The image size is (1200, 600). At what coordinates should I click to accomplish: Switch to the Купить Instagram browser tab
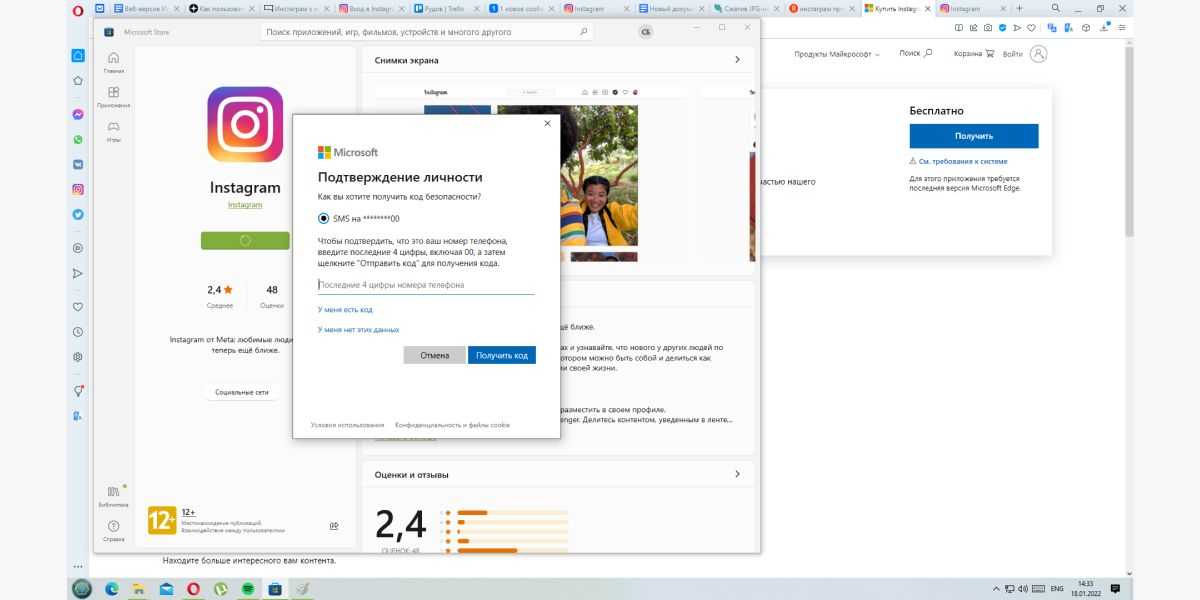pos(896,8)
